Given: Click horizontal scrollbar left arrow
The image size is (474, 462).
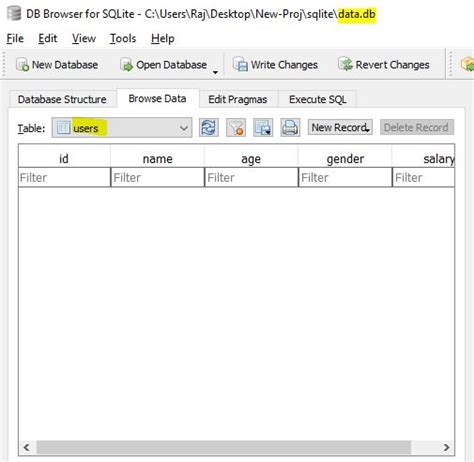Looking at the screenshot, I should [27, 447].
